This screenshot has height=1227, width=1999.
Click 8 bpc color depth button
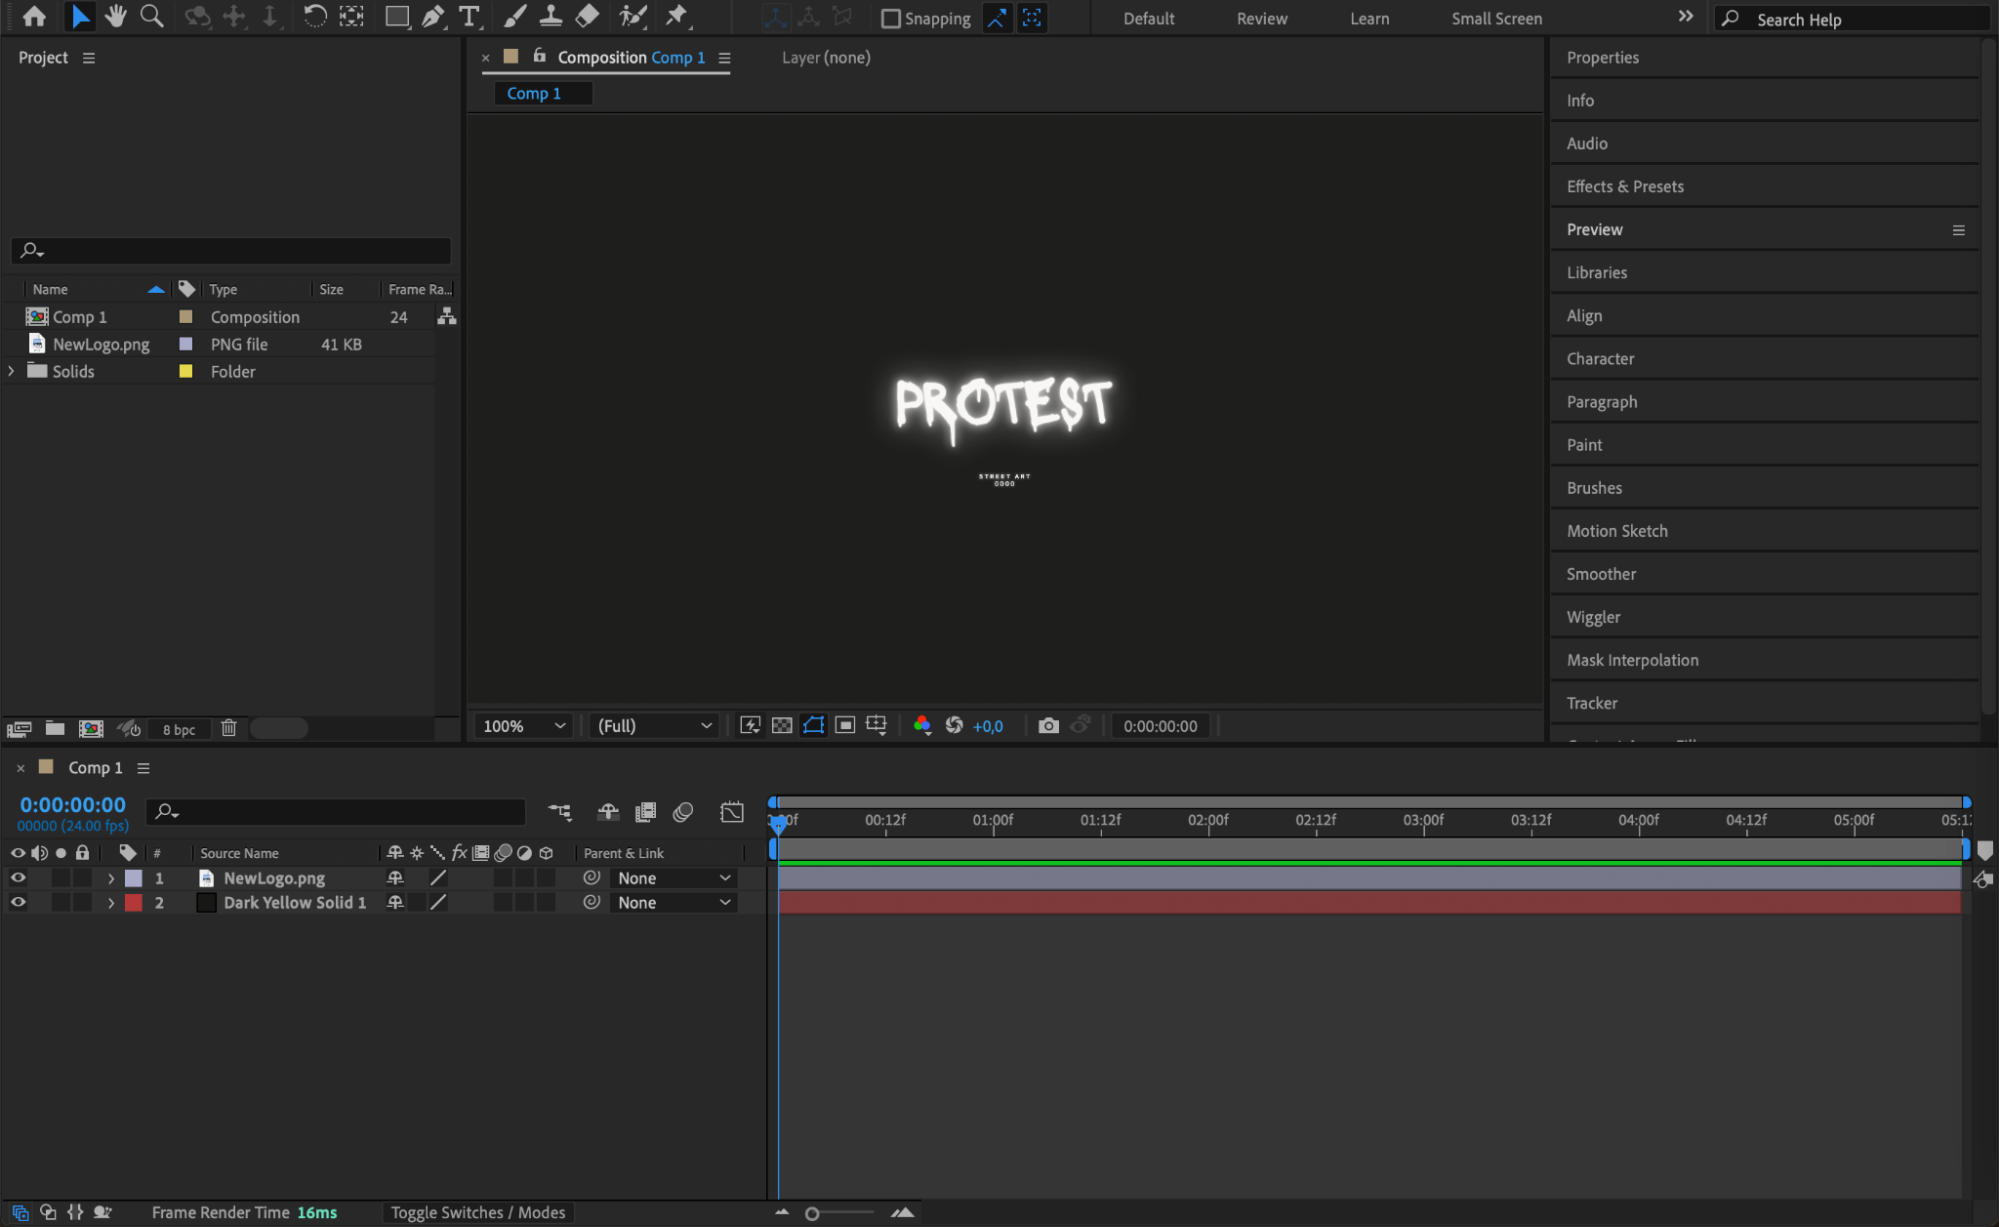pyautogui.click(x=179, y=729)
